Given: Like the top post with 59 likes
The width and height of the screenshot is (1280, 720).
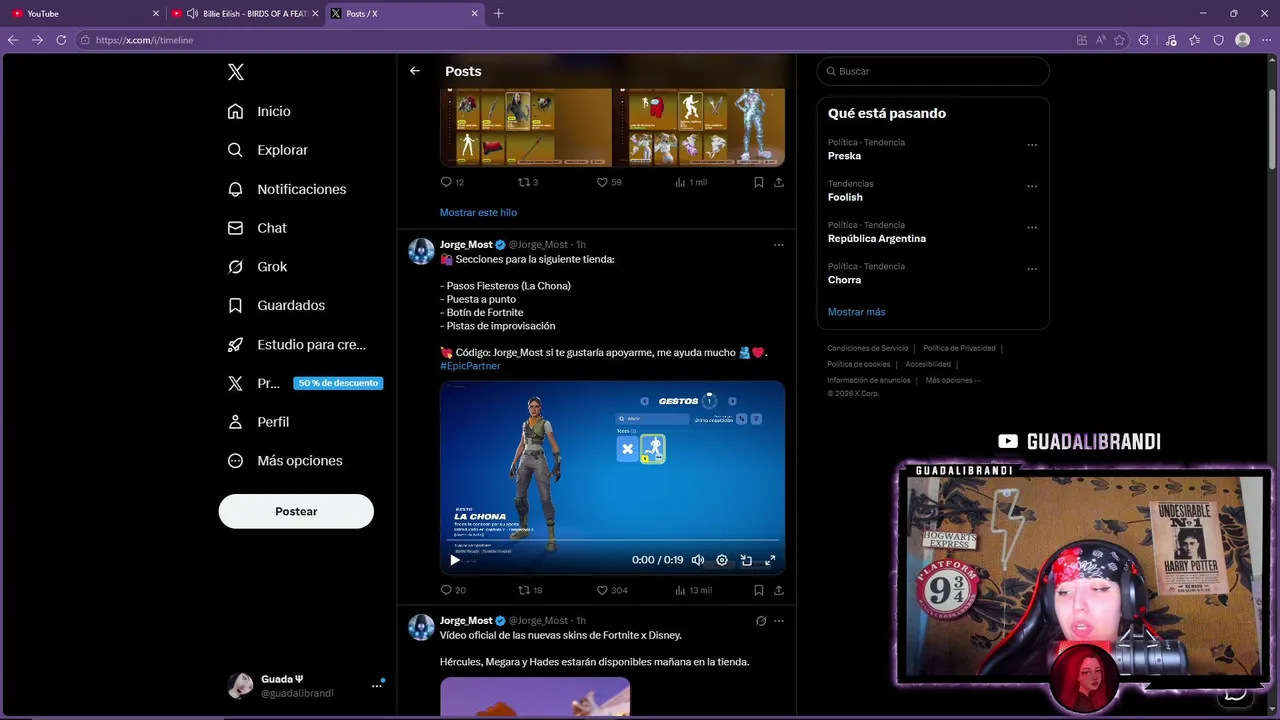Looking at the screenshot, I should (609, 182).
